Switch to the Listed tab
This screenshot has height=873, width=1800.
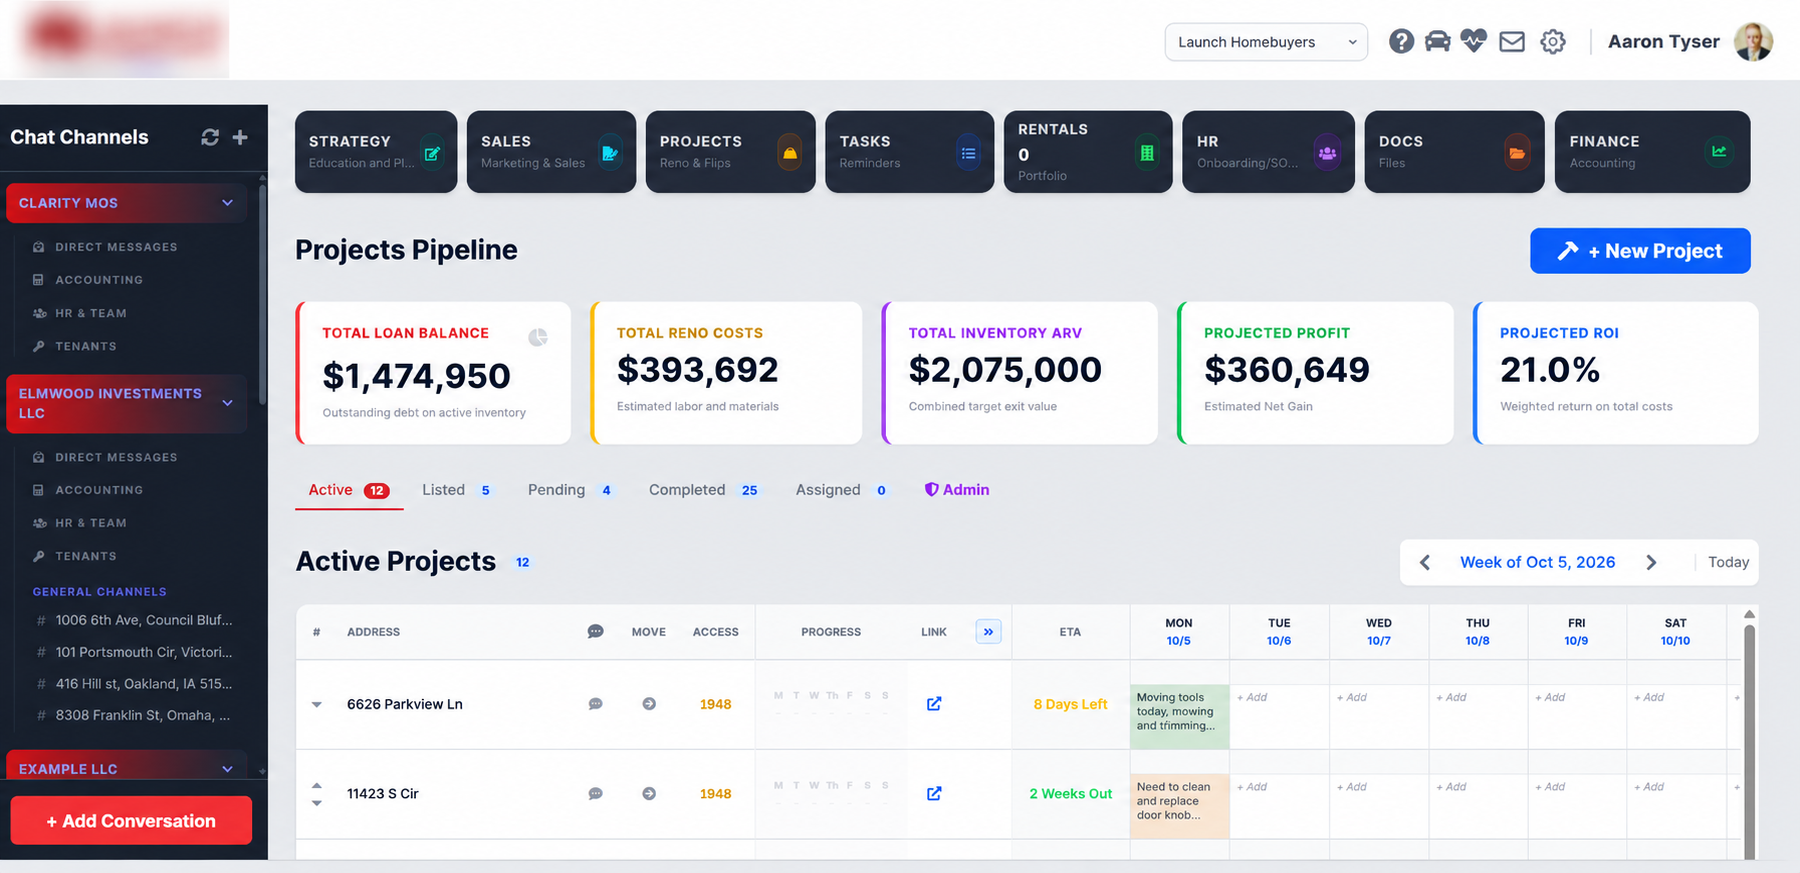click(456, 490)
